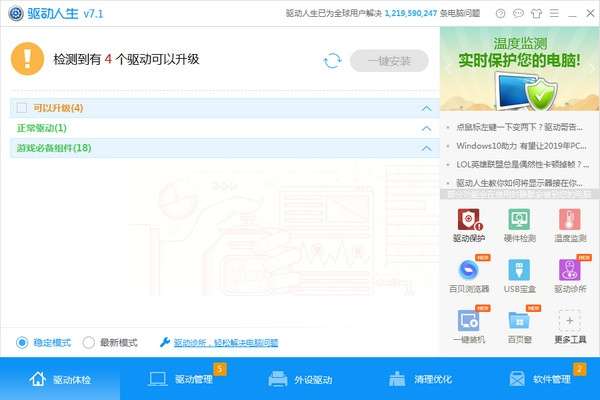The image size is (600, 400).
Task: Open the USB宝盒 toolbox icon
Action: coord(519,270)
